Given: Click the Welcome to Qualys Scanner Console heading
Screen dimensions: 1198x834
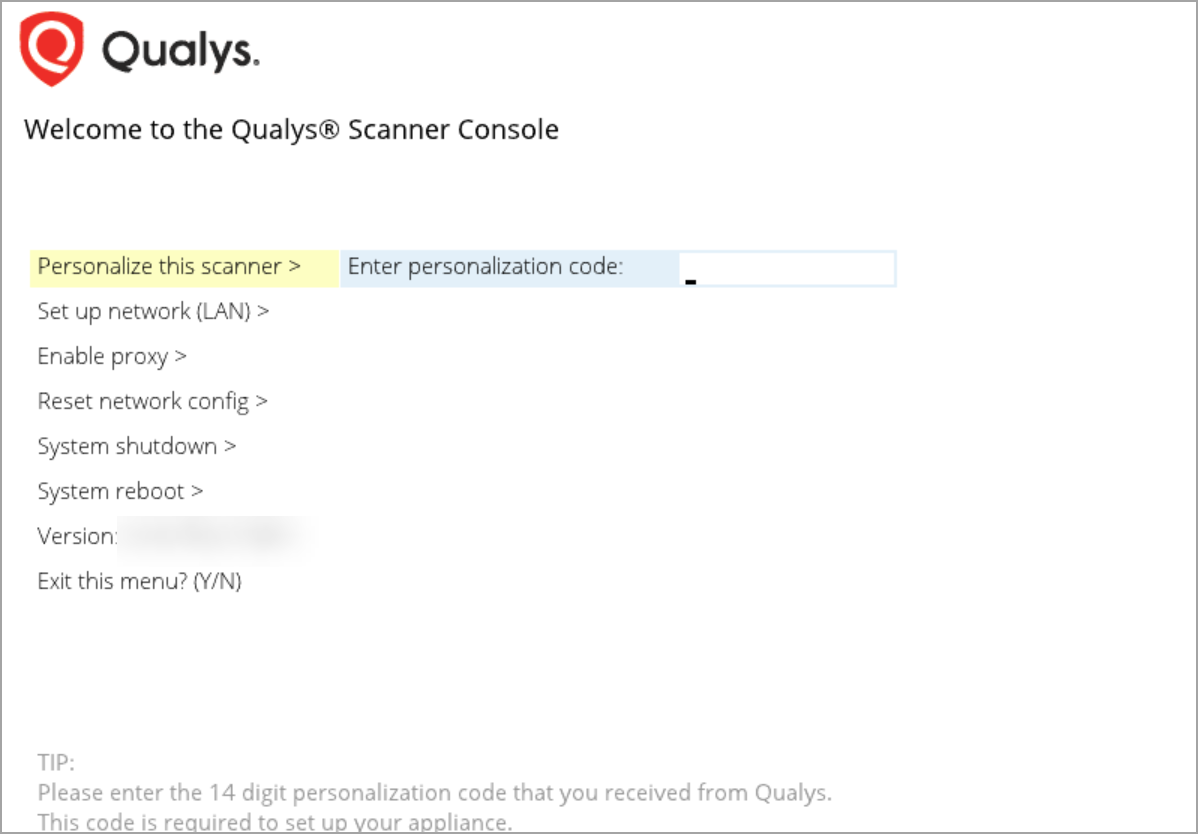Looking at the screenshot, I should click(x=291, y=130).
